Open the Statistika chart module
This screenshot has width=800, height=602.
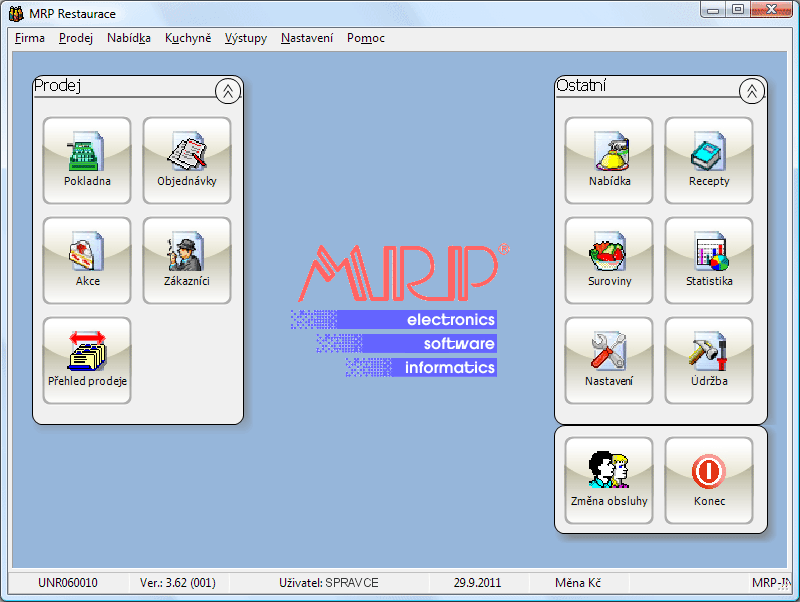709,261
